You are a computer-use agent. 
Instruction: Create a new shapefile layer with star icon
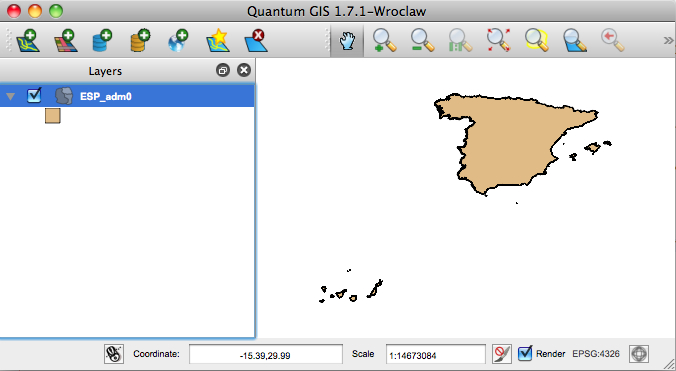click(x=218, y=41)
